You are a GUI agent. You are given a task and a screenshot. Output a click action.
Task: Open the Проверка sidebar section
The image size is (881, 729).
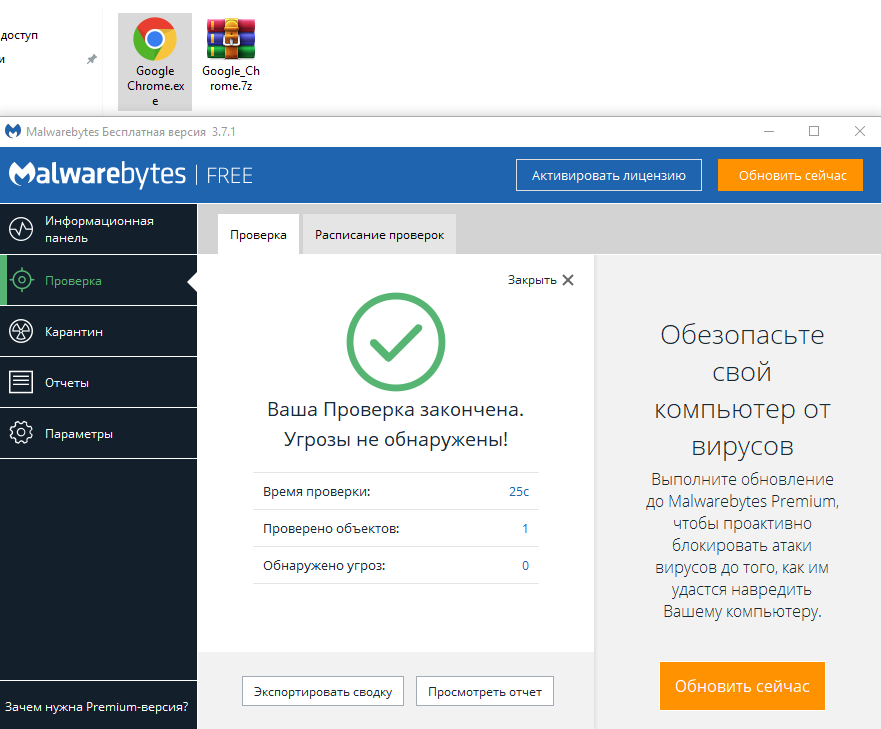[98, 280]
